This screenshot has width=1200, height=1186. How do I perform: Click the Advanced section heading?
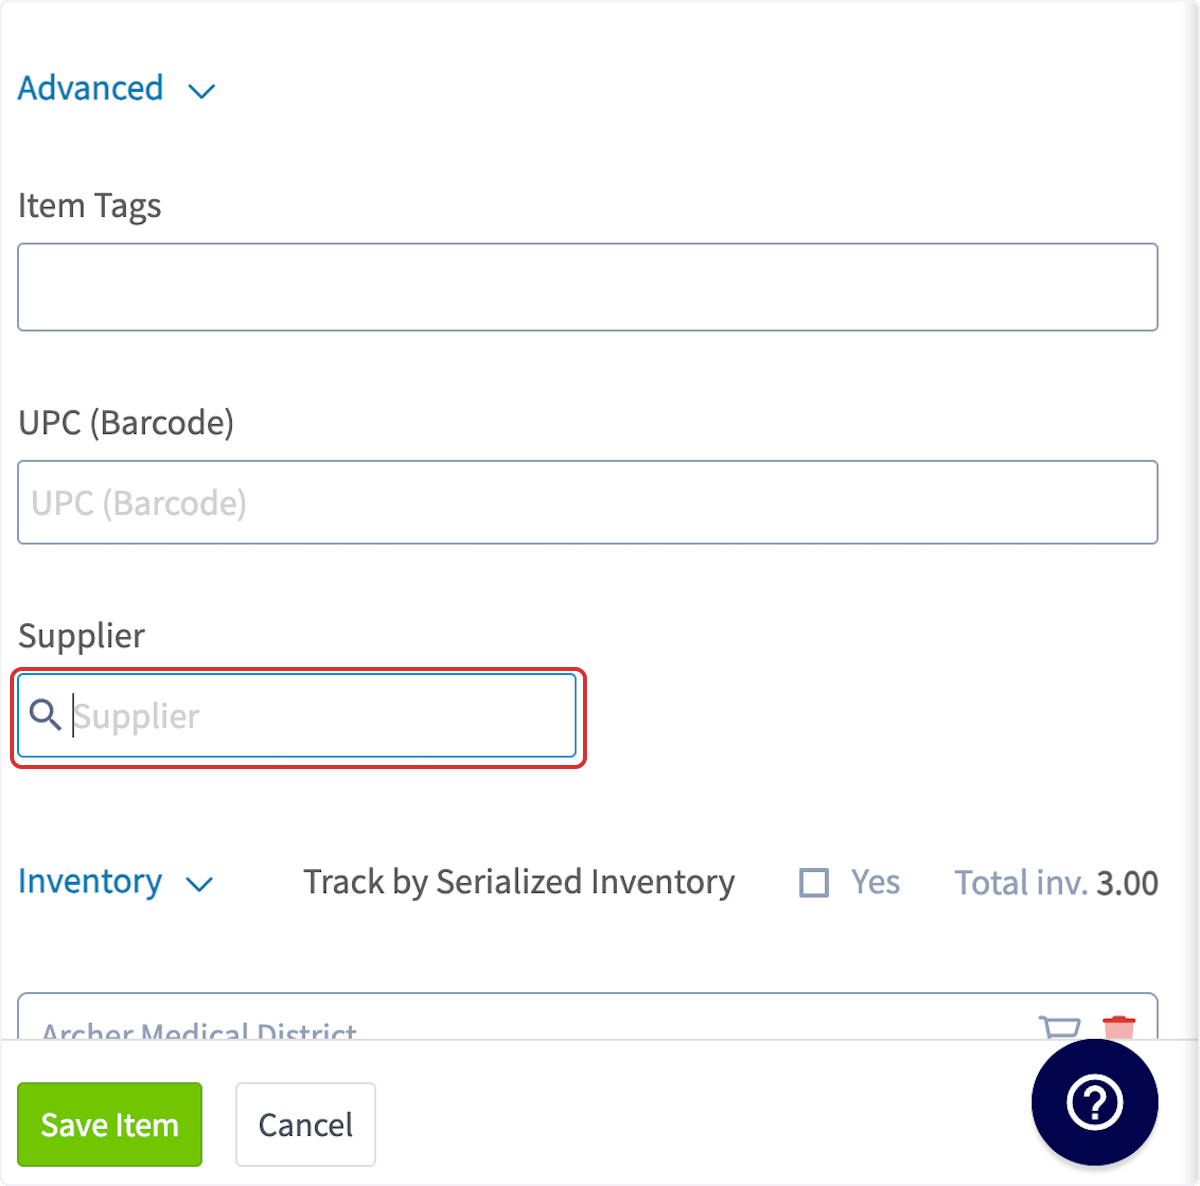coord(90,88)
